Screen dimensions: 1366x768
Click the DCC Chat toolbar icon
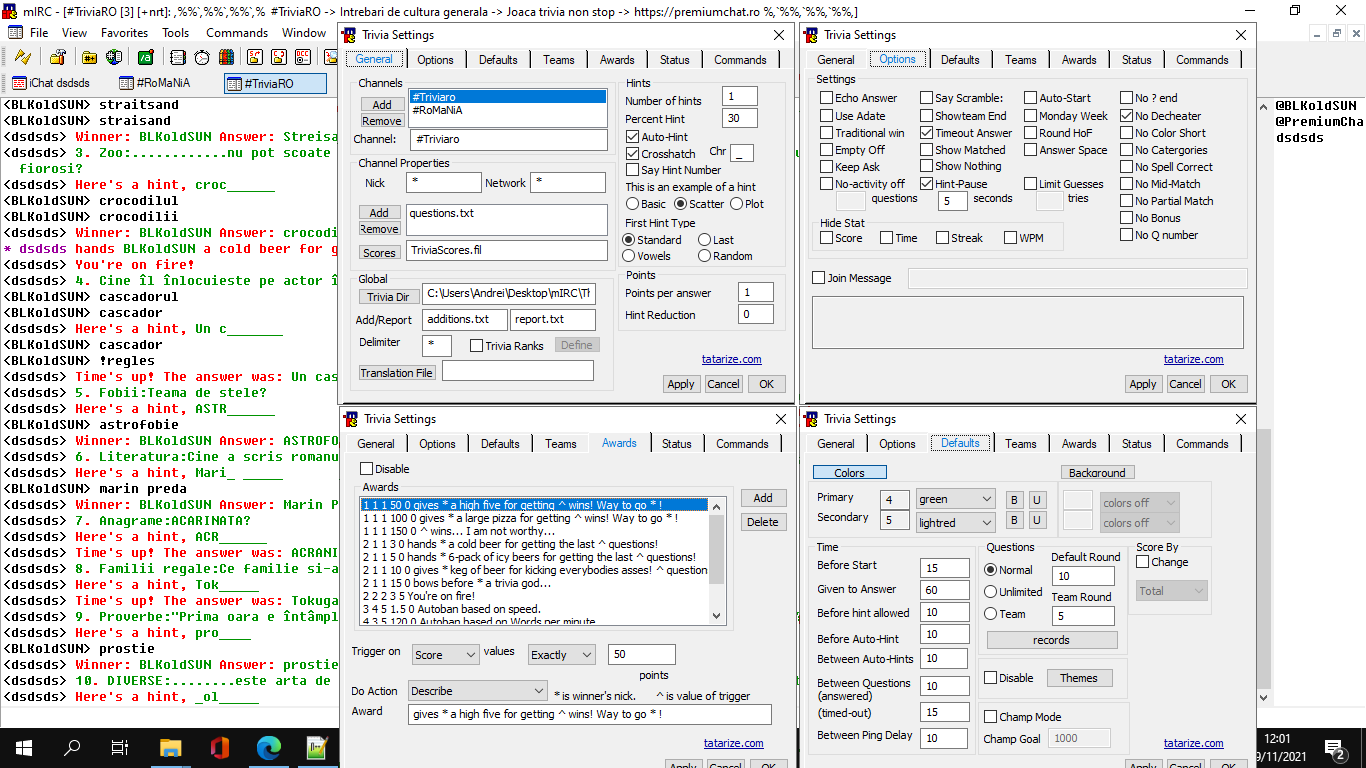(279, 57)
